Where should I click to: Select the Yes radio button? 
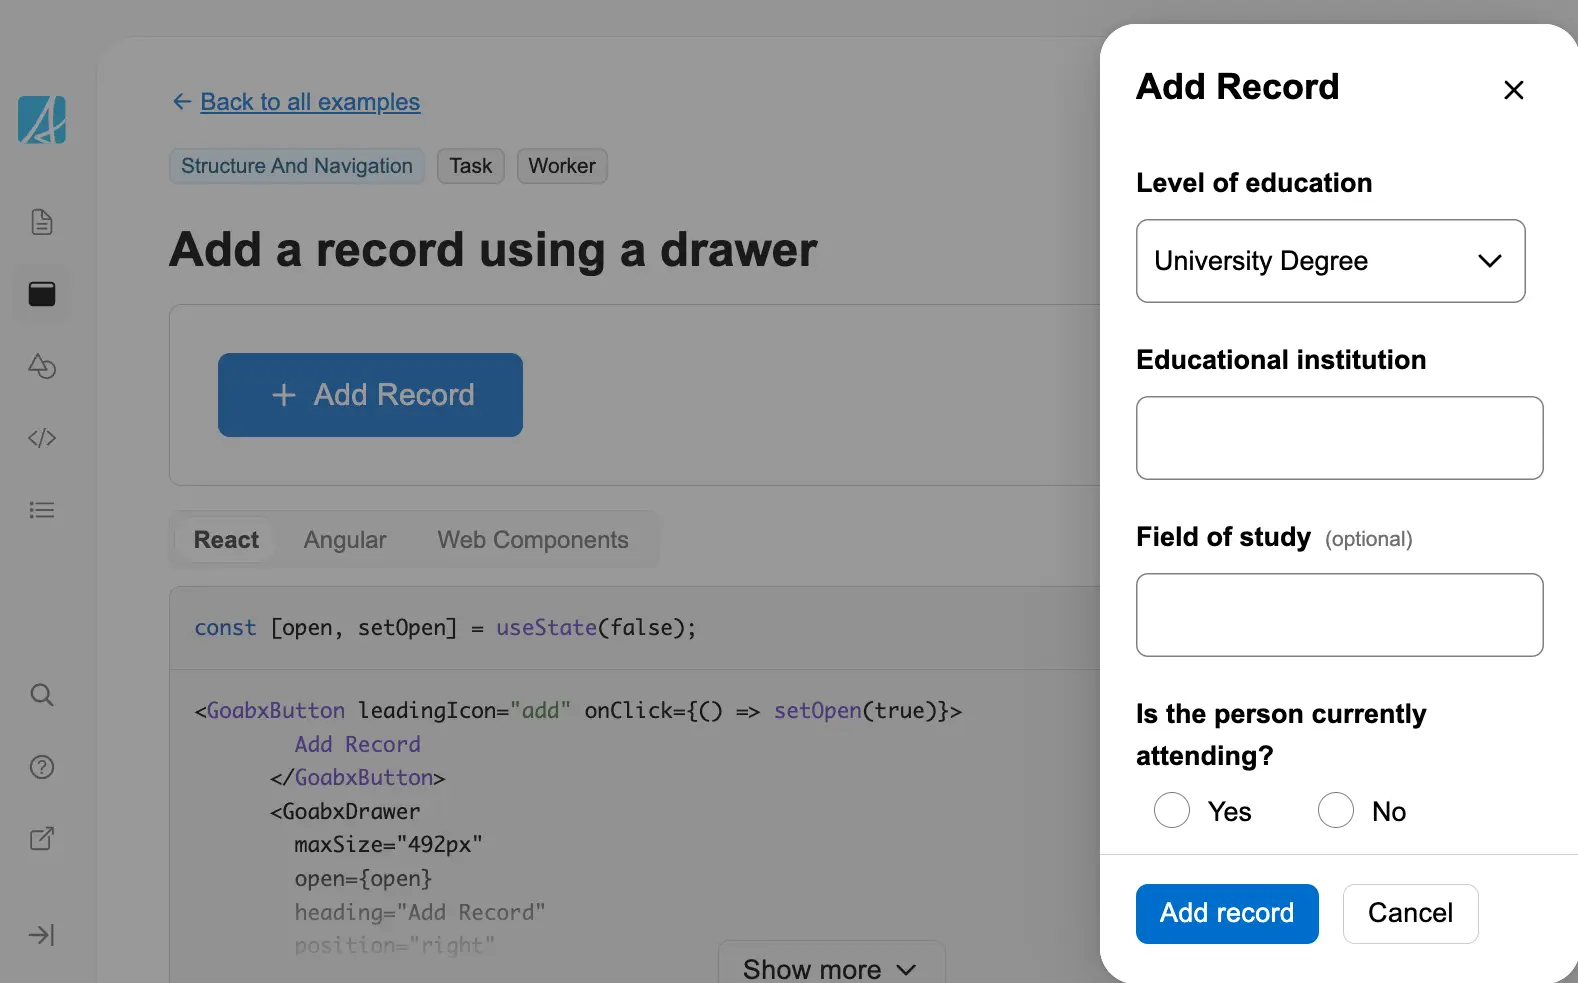(1172, 810)
